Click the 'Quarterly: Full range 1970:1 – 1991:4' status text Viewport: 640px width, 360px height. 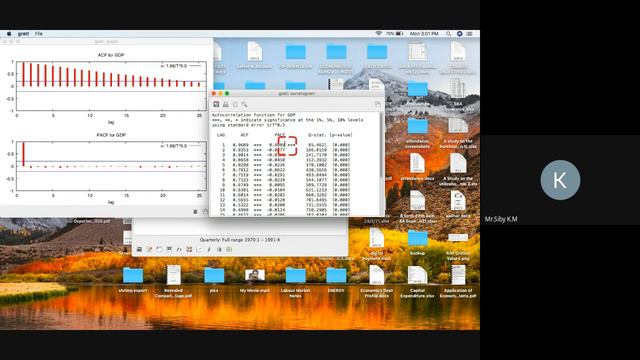[x=240, y=240]
